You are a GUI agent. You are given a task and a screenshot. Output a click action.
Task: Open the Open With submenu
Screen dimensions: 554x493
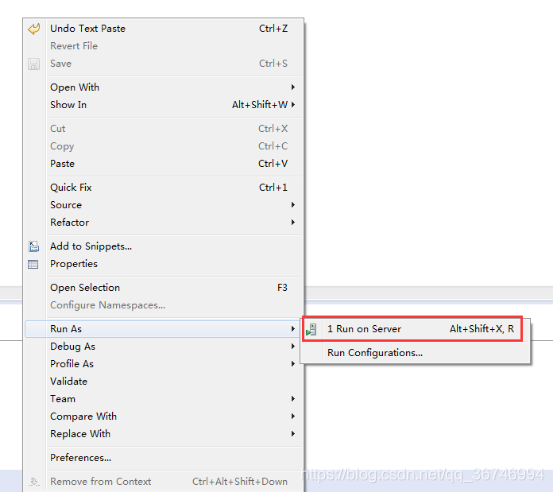(163, 87)
